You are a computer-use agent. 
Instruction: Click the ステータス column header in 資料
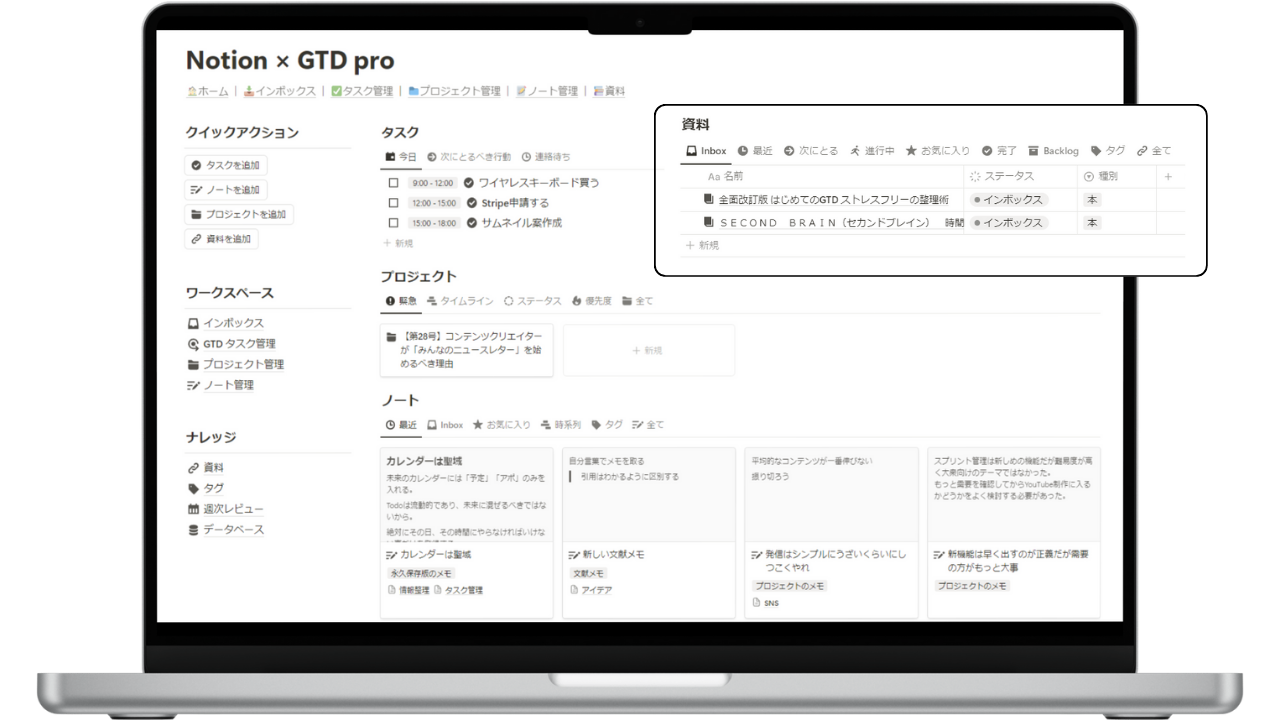(x=1021, y=176)
